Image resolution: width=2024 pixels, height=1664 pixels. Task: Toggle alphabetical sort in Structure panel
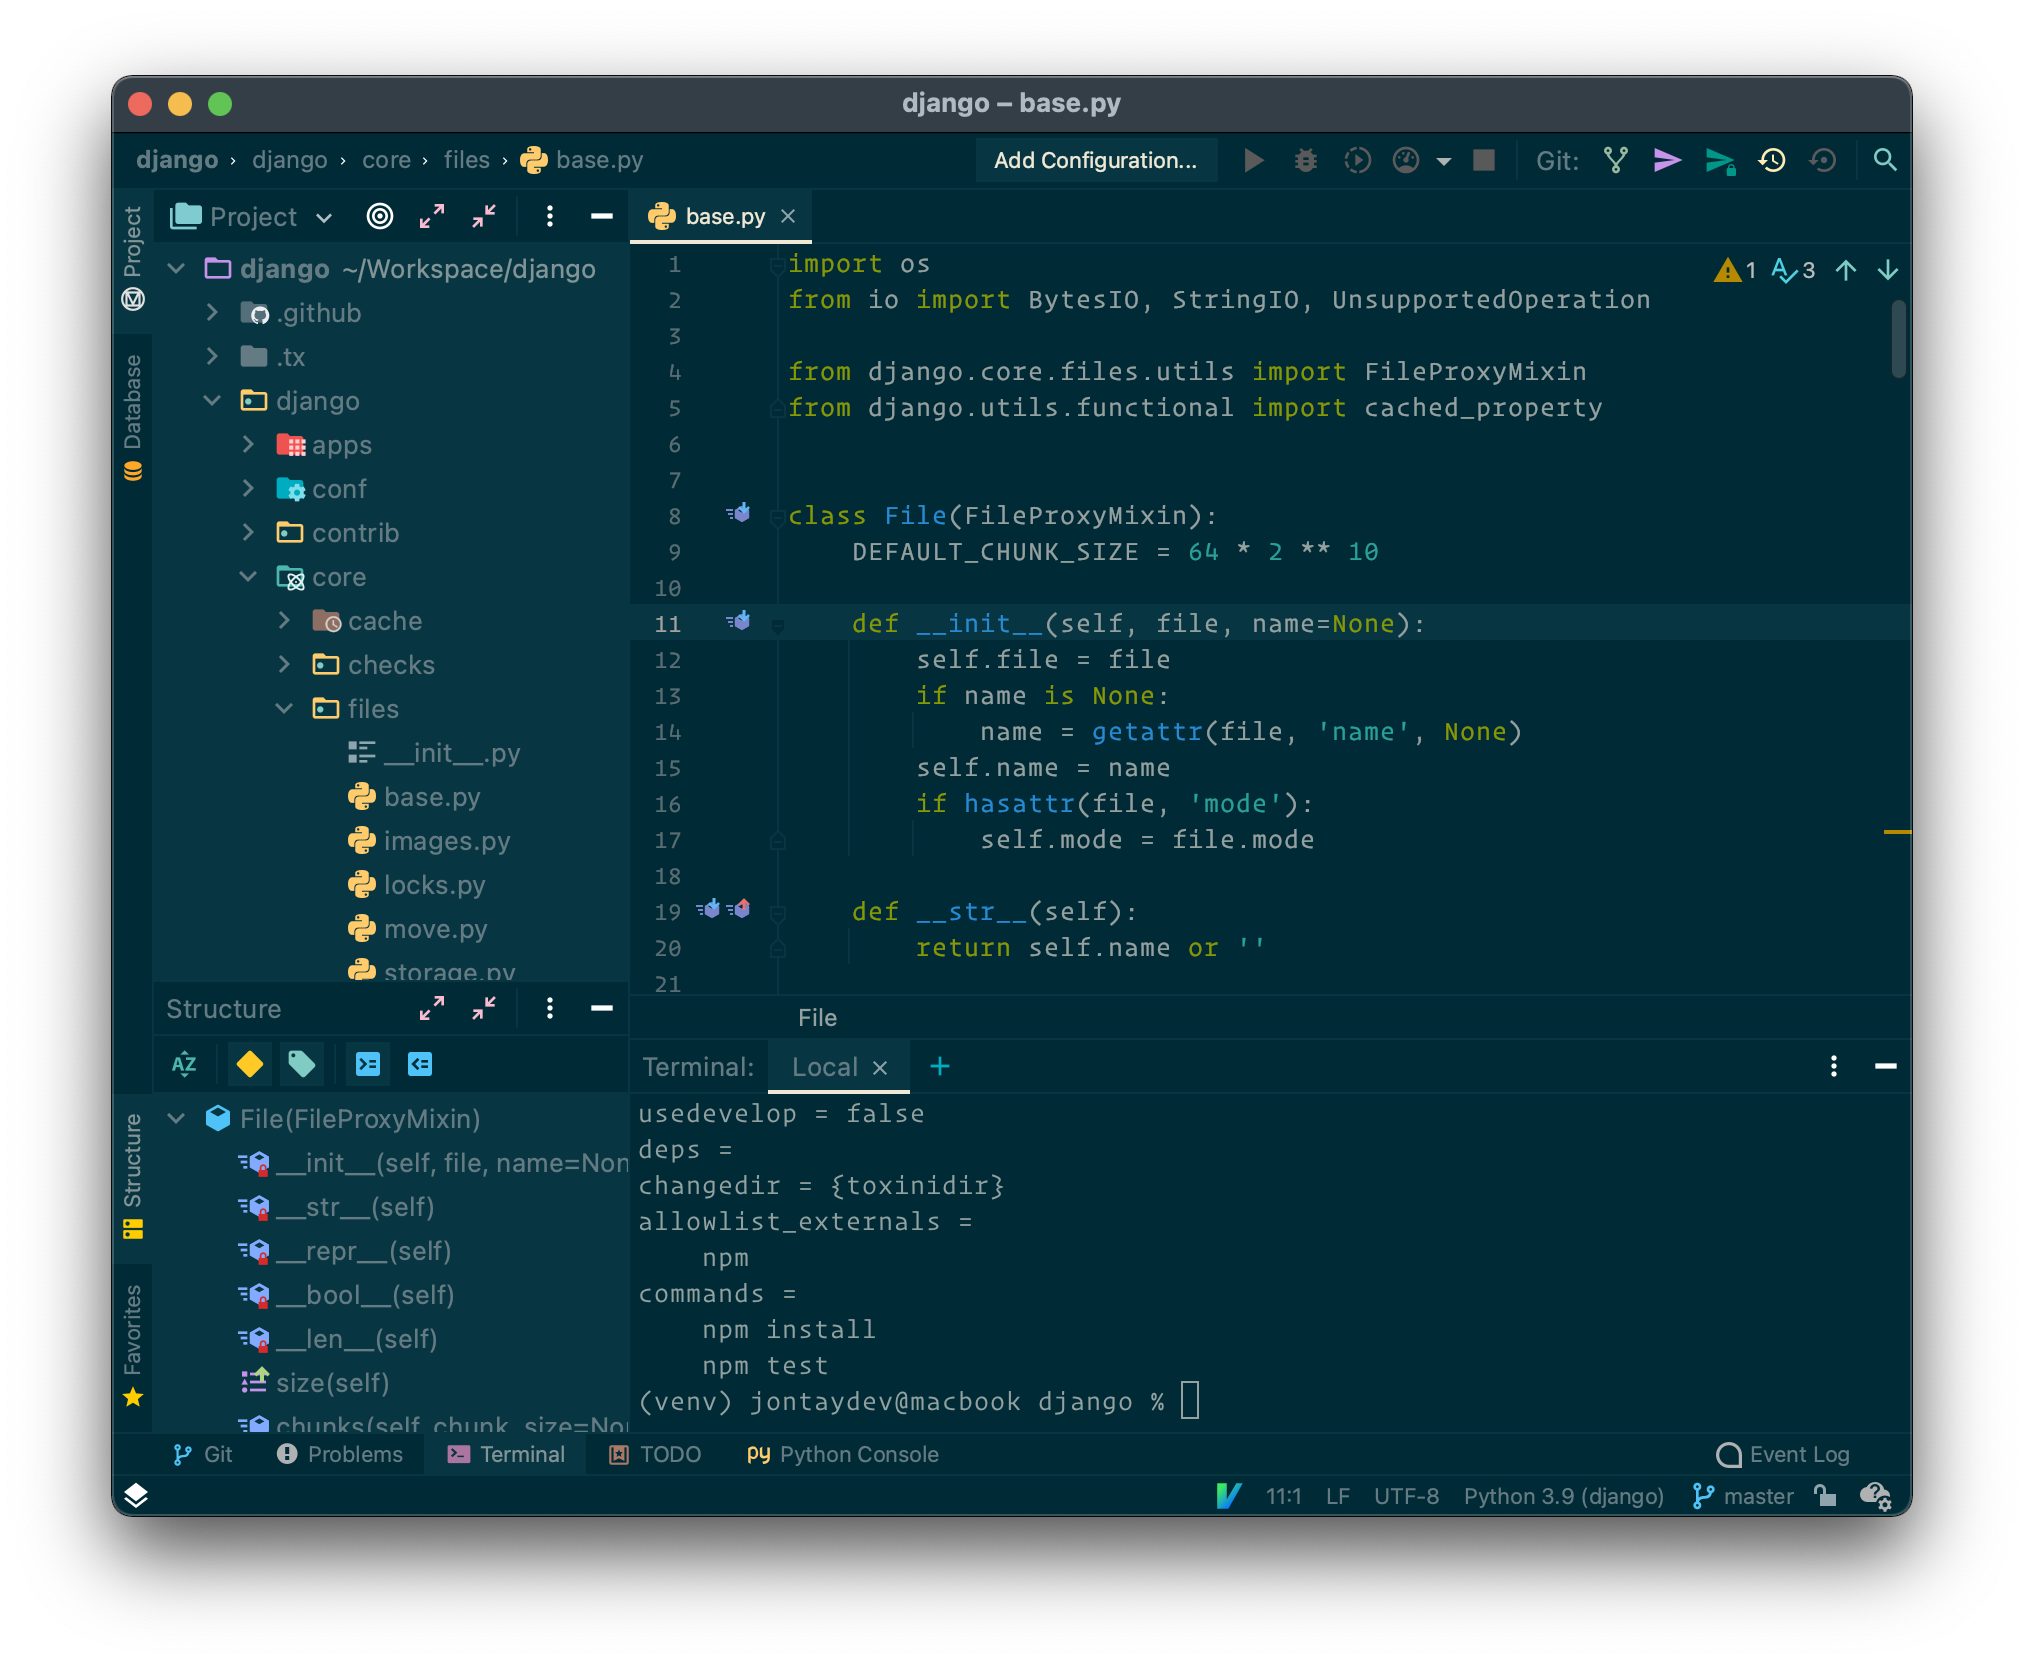(x=184, y=1064)
